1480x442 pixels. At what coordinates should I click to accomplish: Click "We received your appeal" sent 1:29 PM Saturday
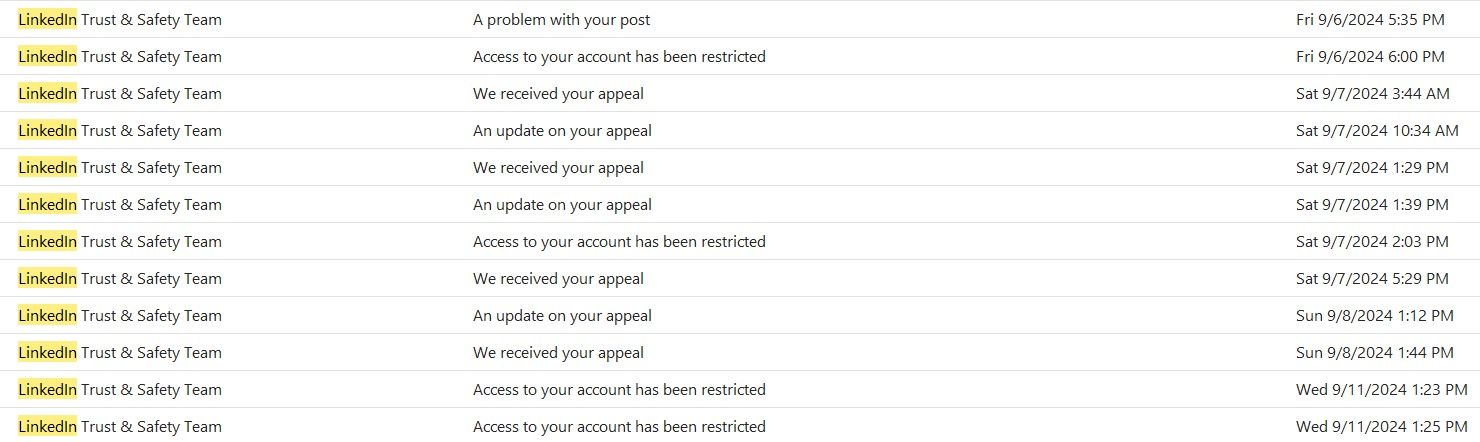pos(558,168)
